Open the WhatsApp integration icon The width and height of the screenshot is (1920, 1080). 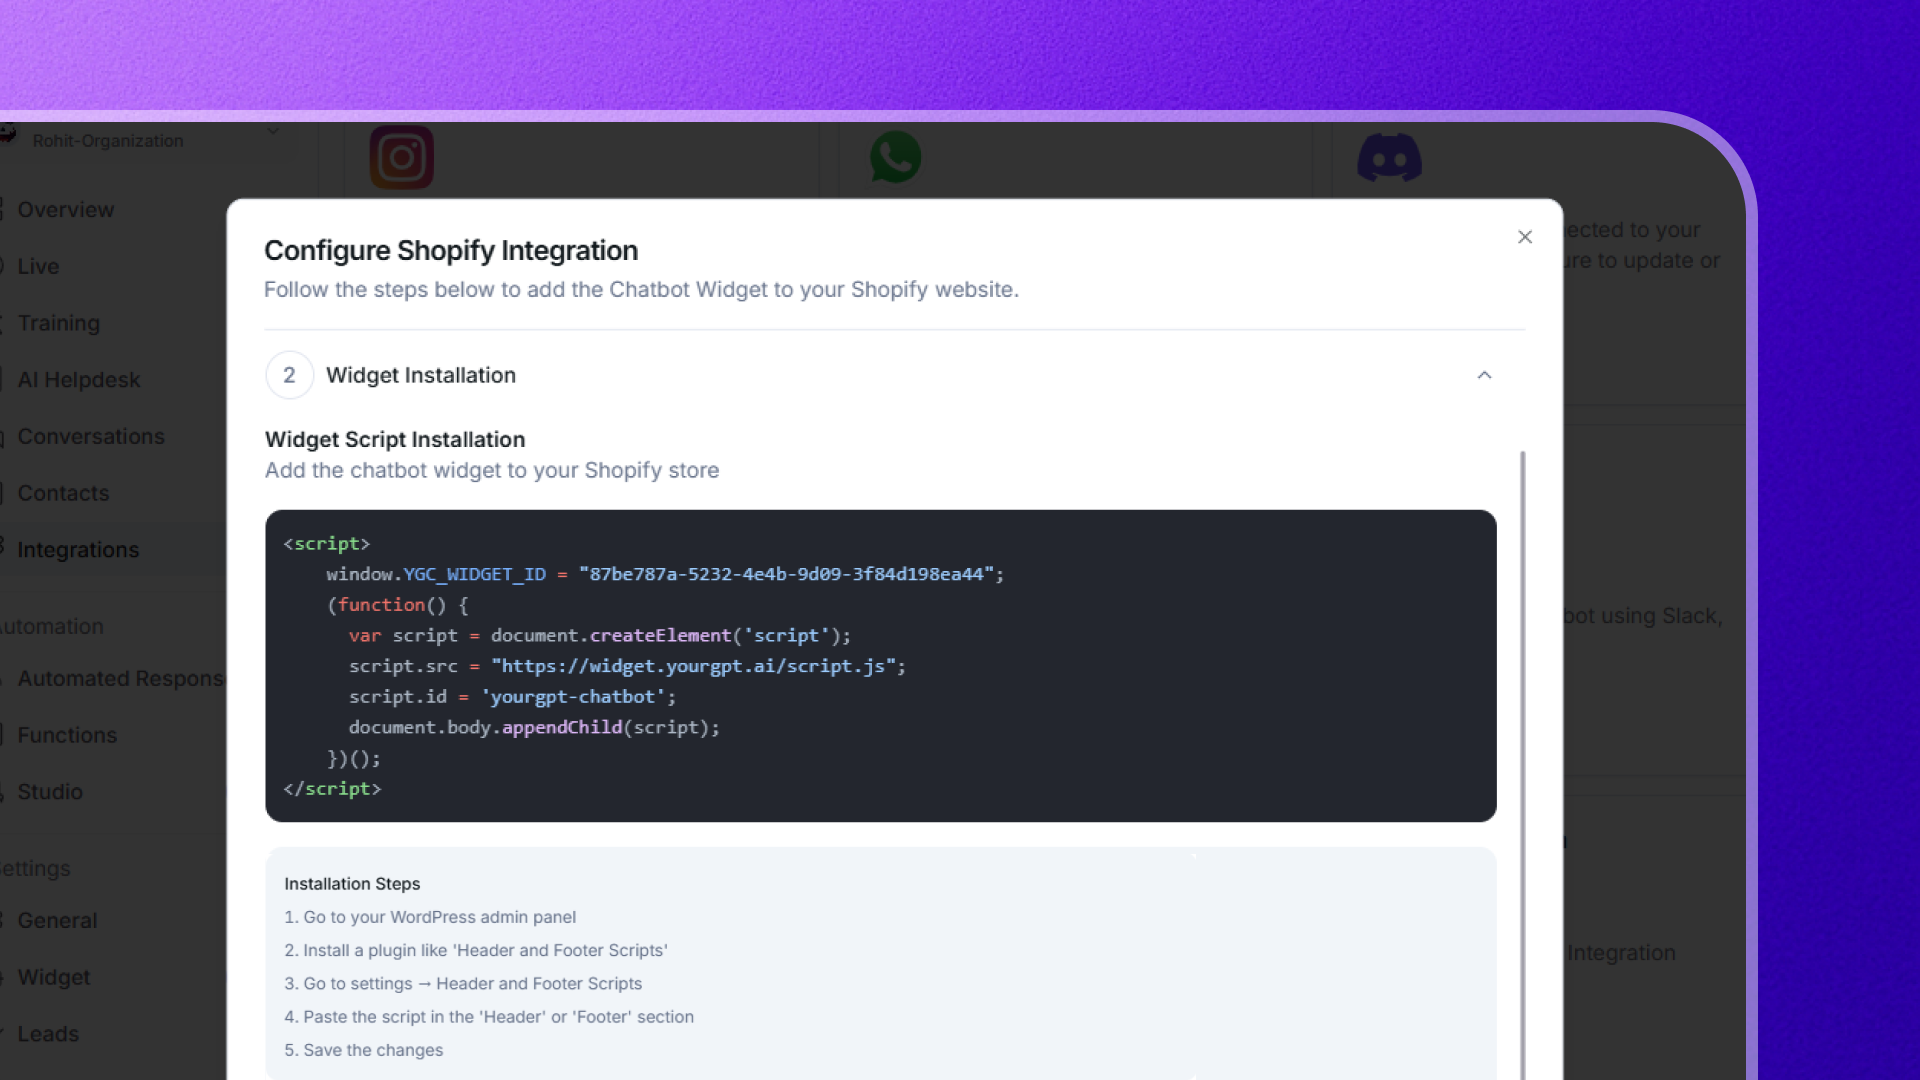click(x=896, y=157)
